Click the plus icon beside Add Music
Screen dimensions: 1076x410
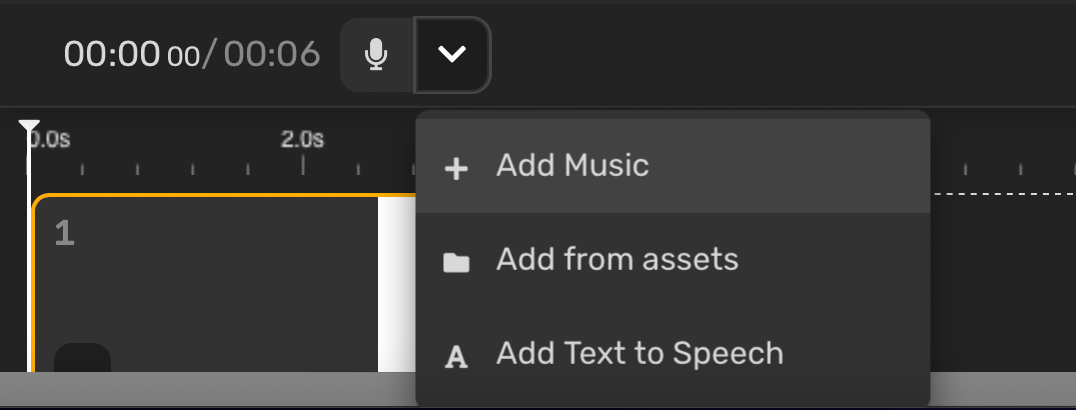(x=456, y=169)
